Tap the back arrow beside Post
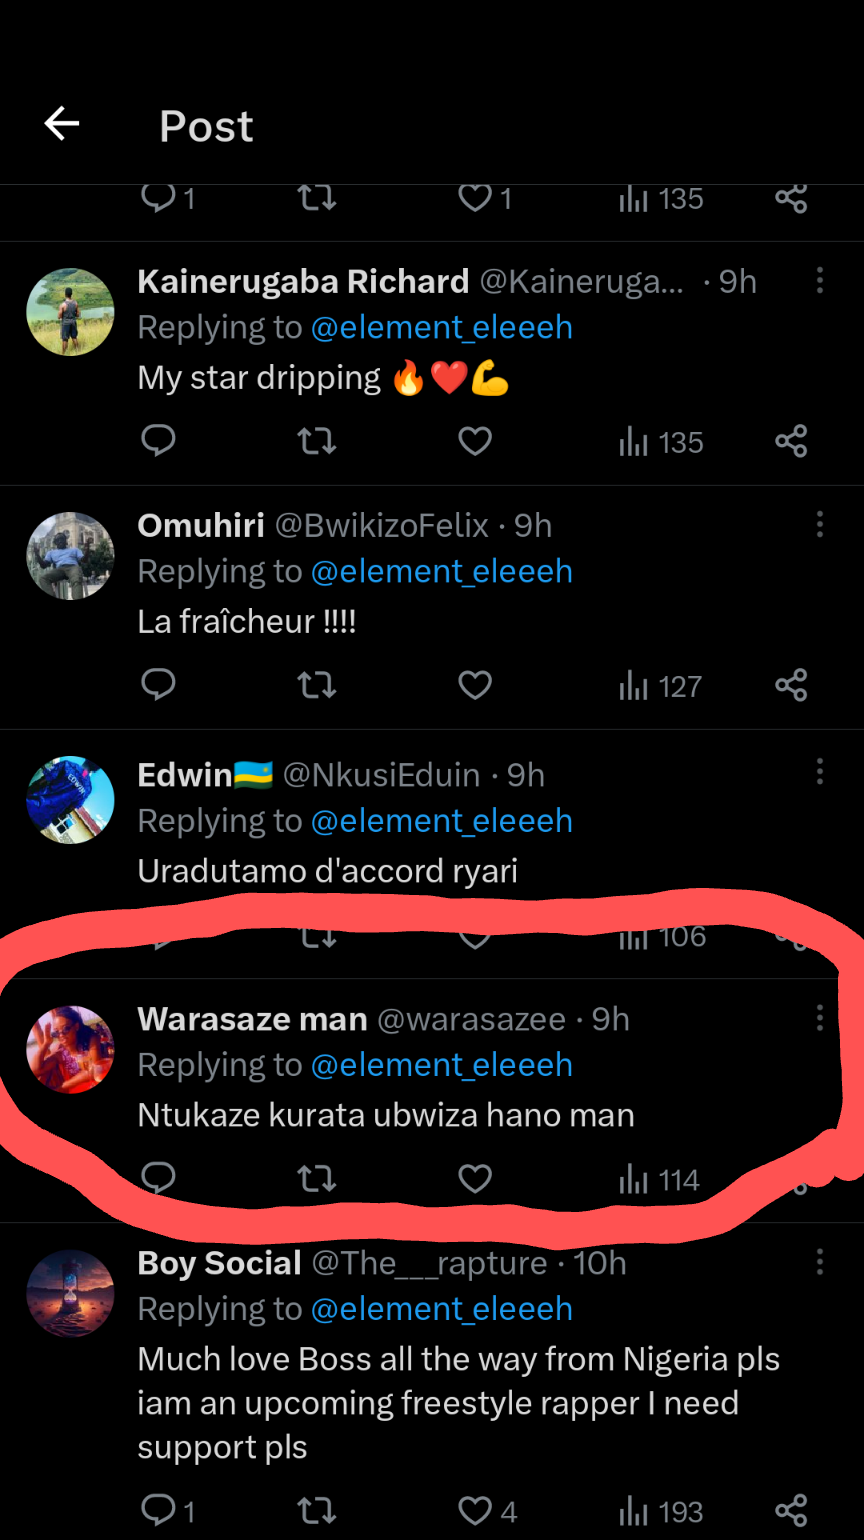The image size is (864, 1540). [x=62, y=124]
